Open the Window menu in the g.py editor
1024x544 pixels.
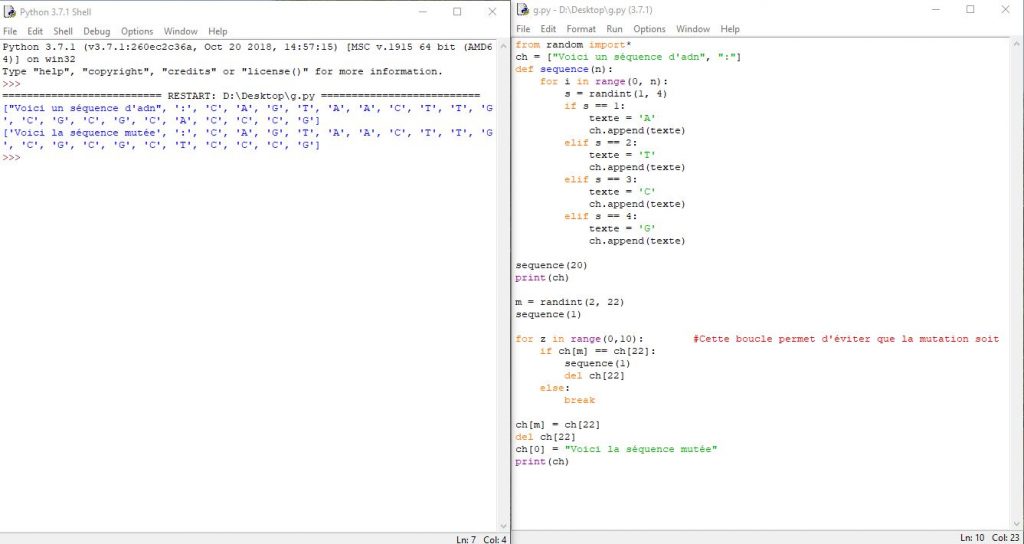coord(692,29)
